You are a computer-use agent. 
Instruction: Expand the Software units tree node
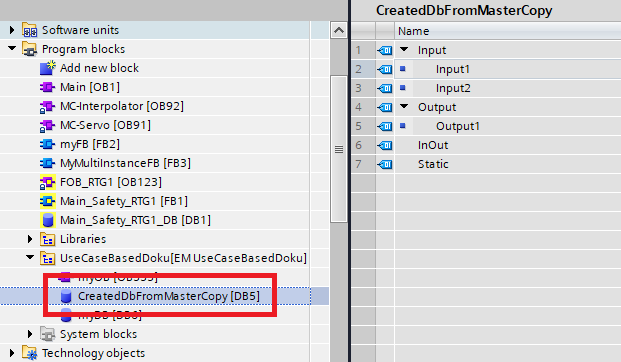click(11, 30)
